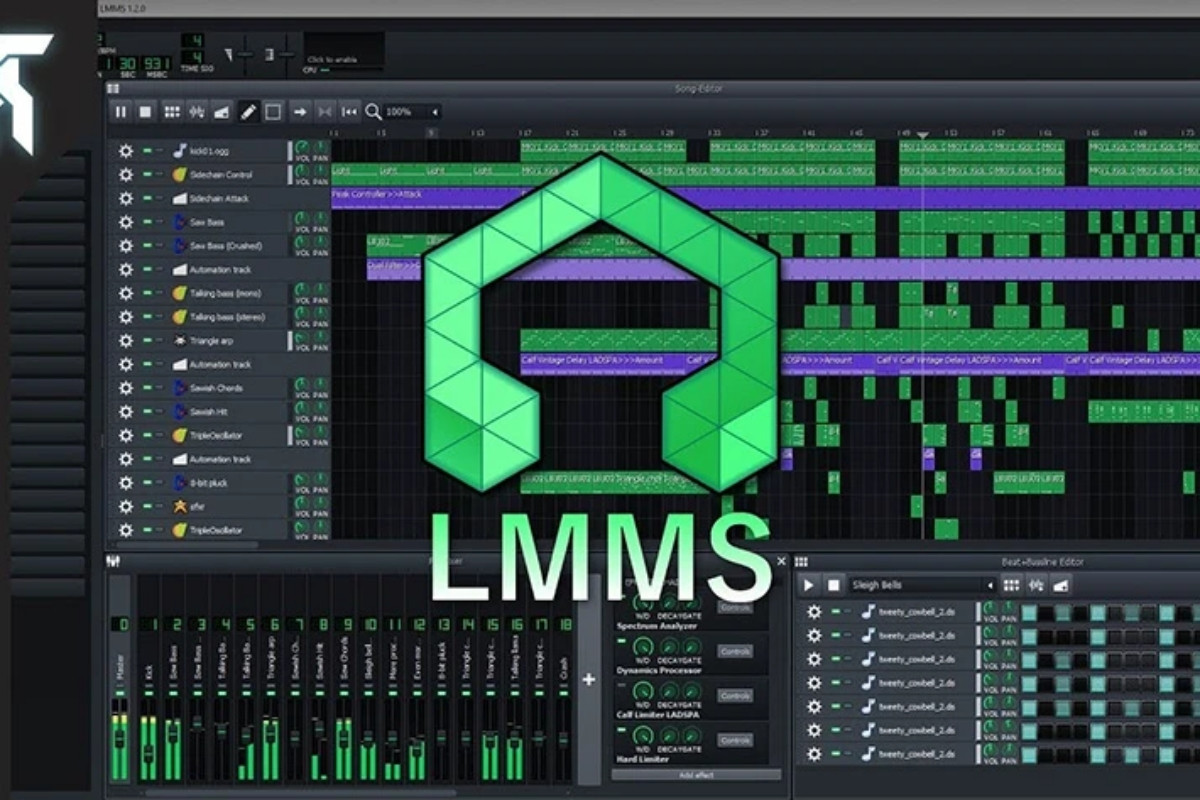
Task: Open track actions gear for Saw Bass (Crushed)
Action: point(125,246)
